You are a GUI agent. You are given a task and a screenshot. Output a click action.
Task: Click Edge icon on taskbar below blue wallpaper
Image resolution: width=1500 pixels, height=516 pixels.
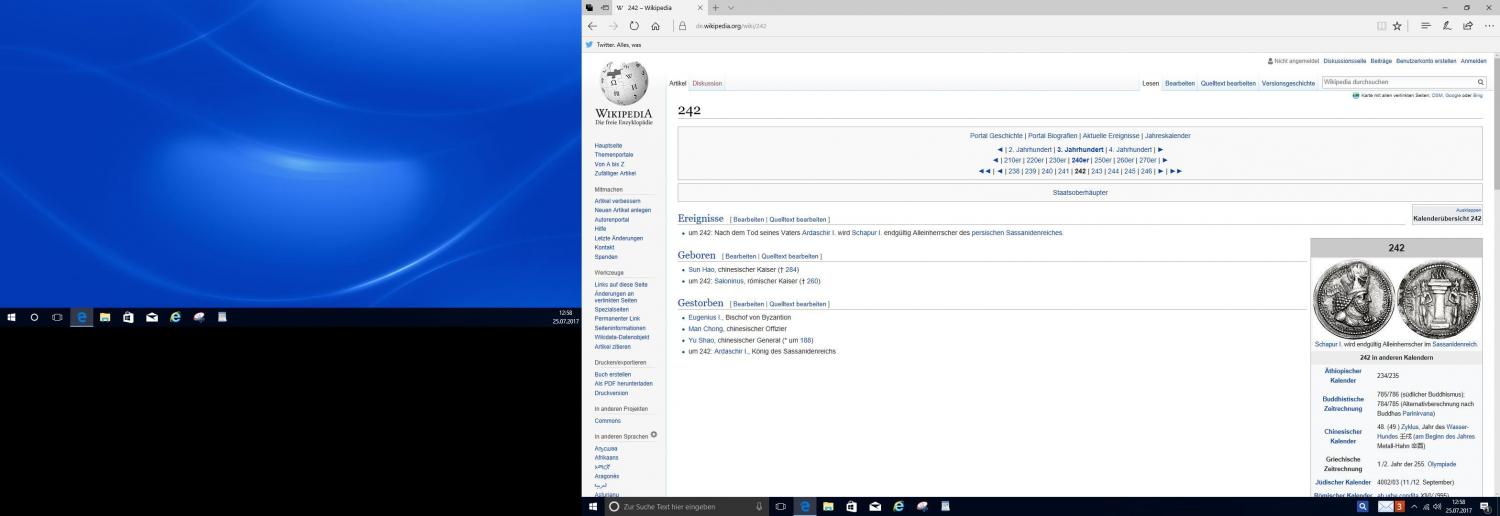[81, 317]
